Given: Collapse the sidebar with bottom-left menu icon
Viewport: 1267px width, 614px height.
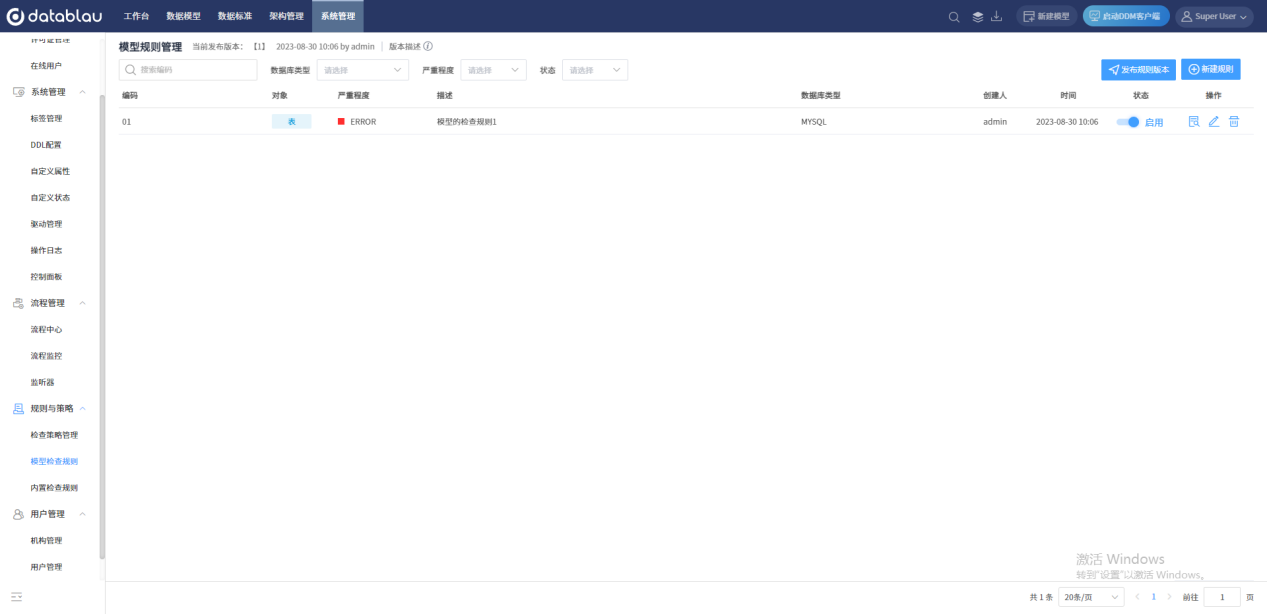Looking at the screenshot, I should pos(16,597).
